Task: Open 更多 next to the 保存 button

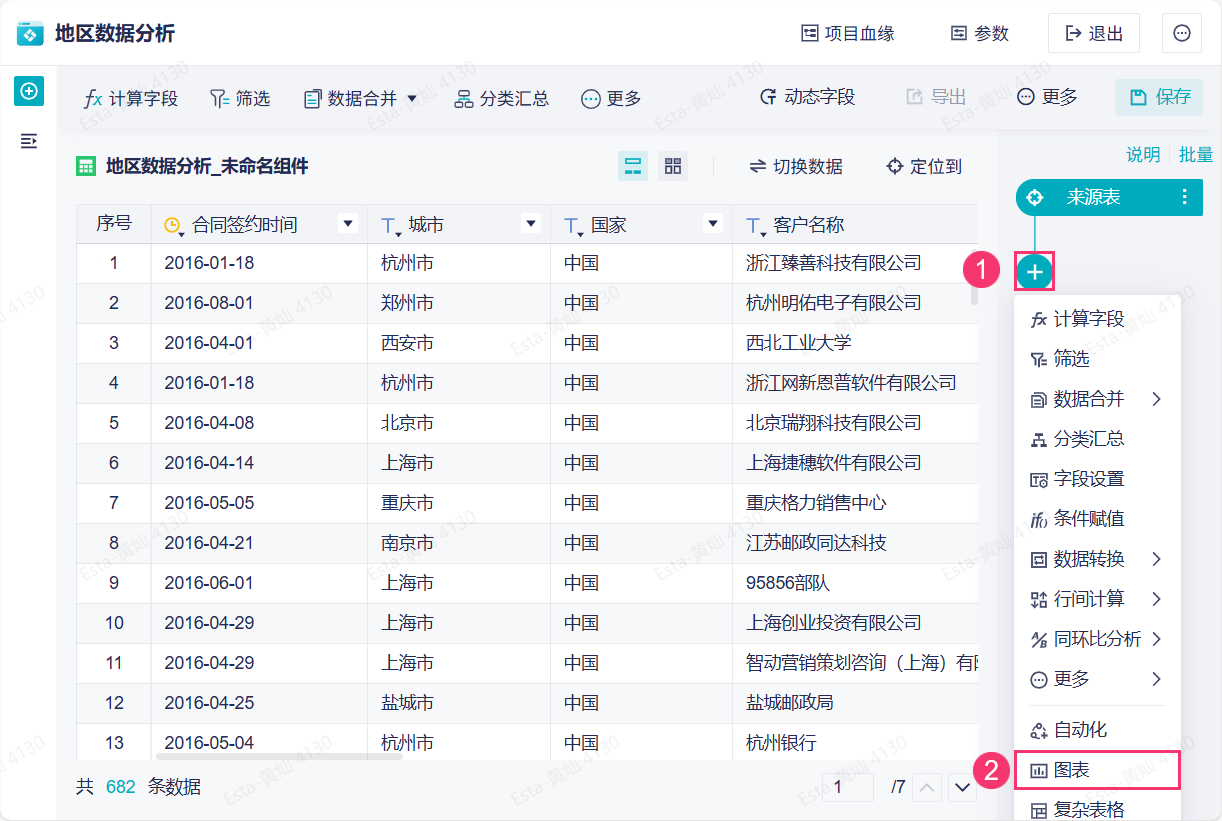Action: (1047, 97)
